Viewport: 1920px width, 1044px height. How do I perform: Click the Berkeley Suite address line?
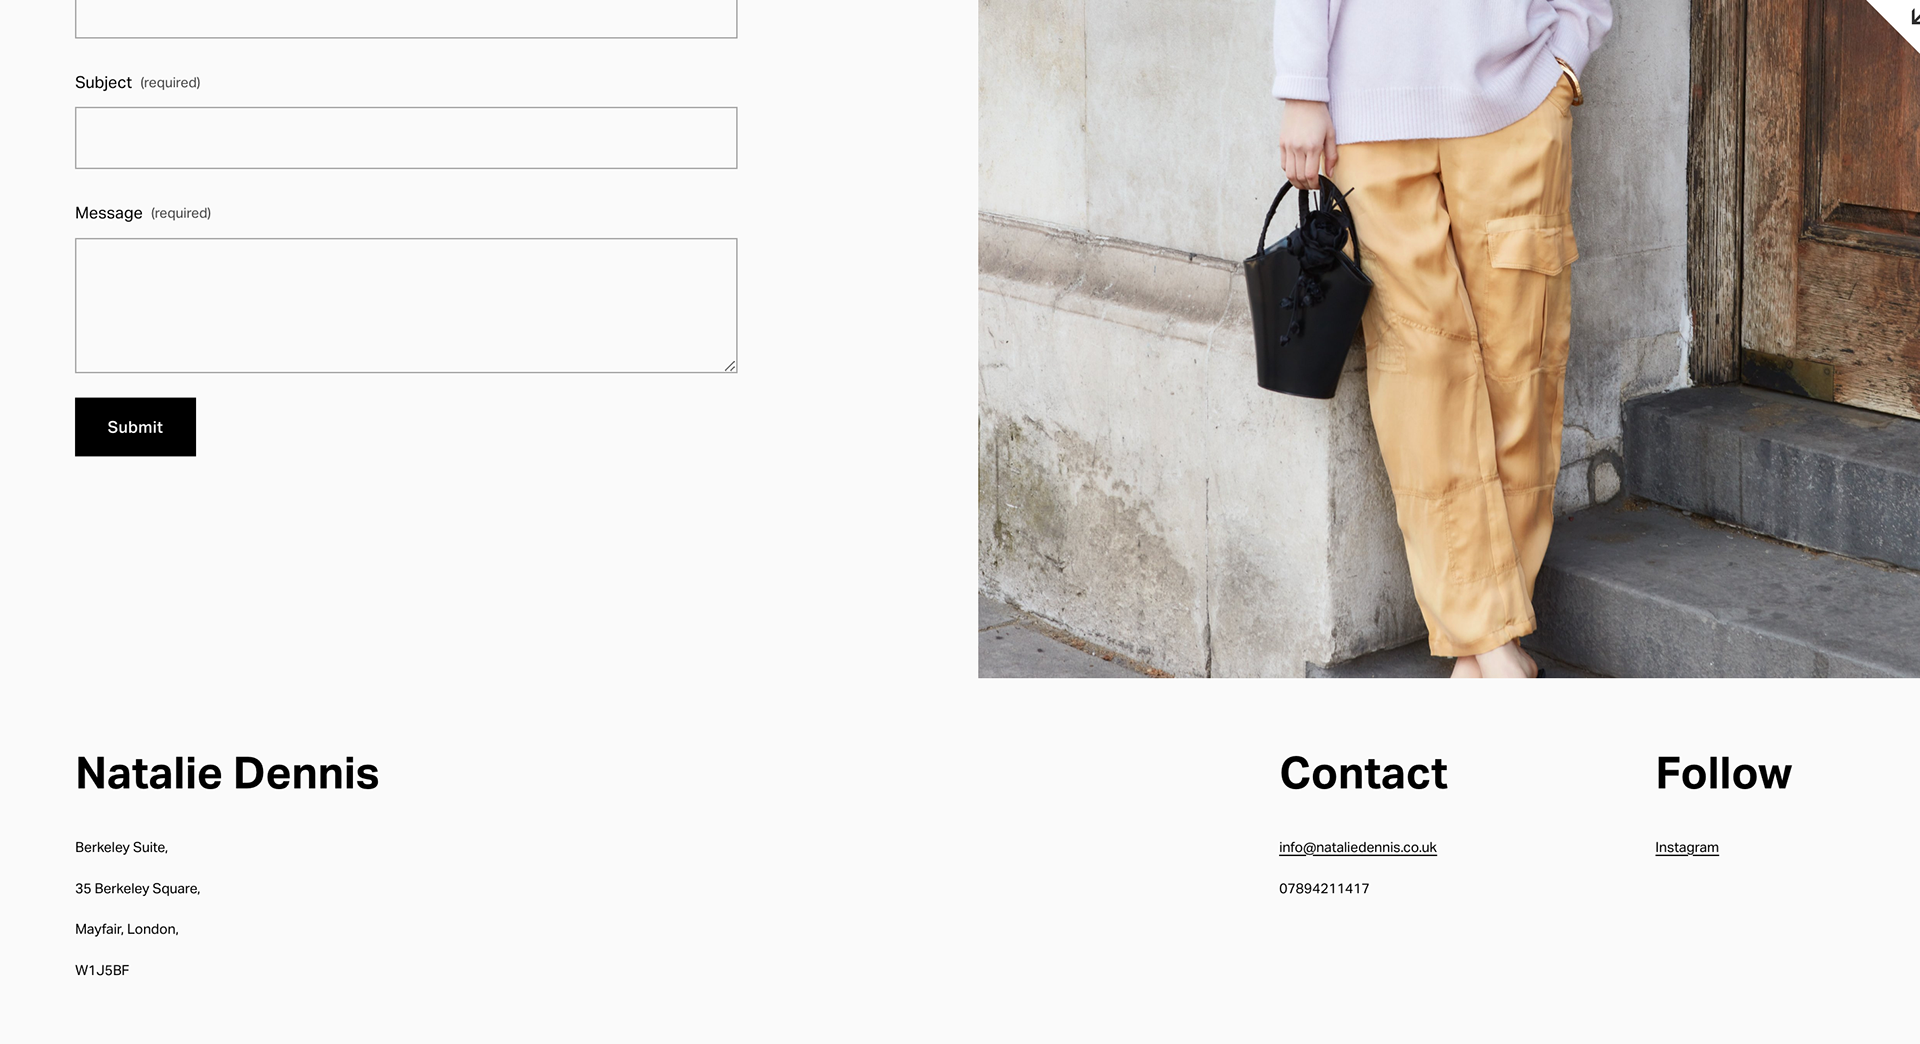[x=121, y=848]
